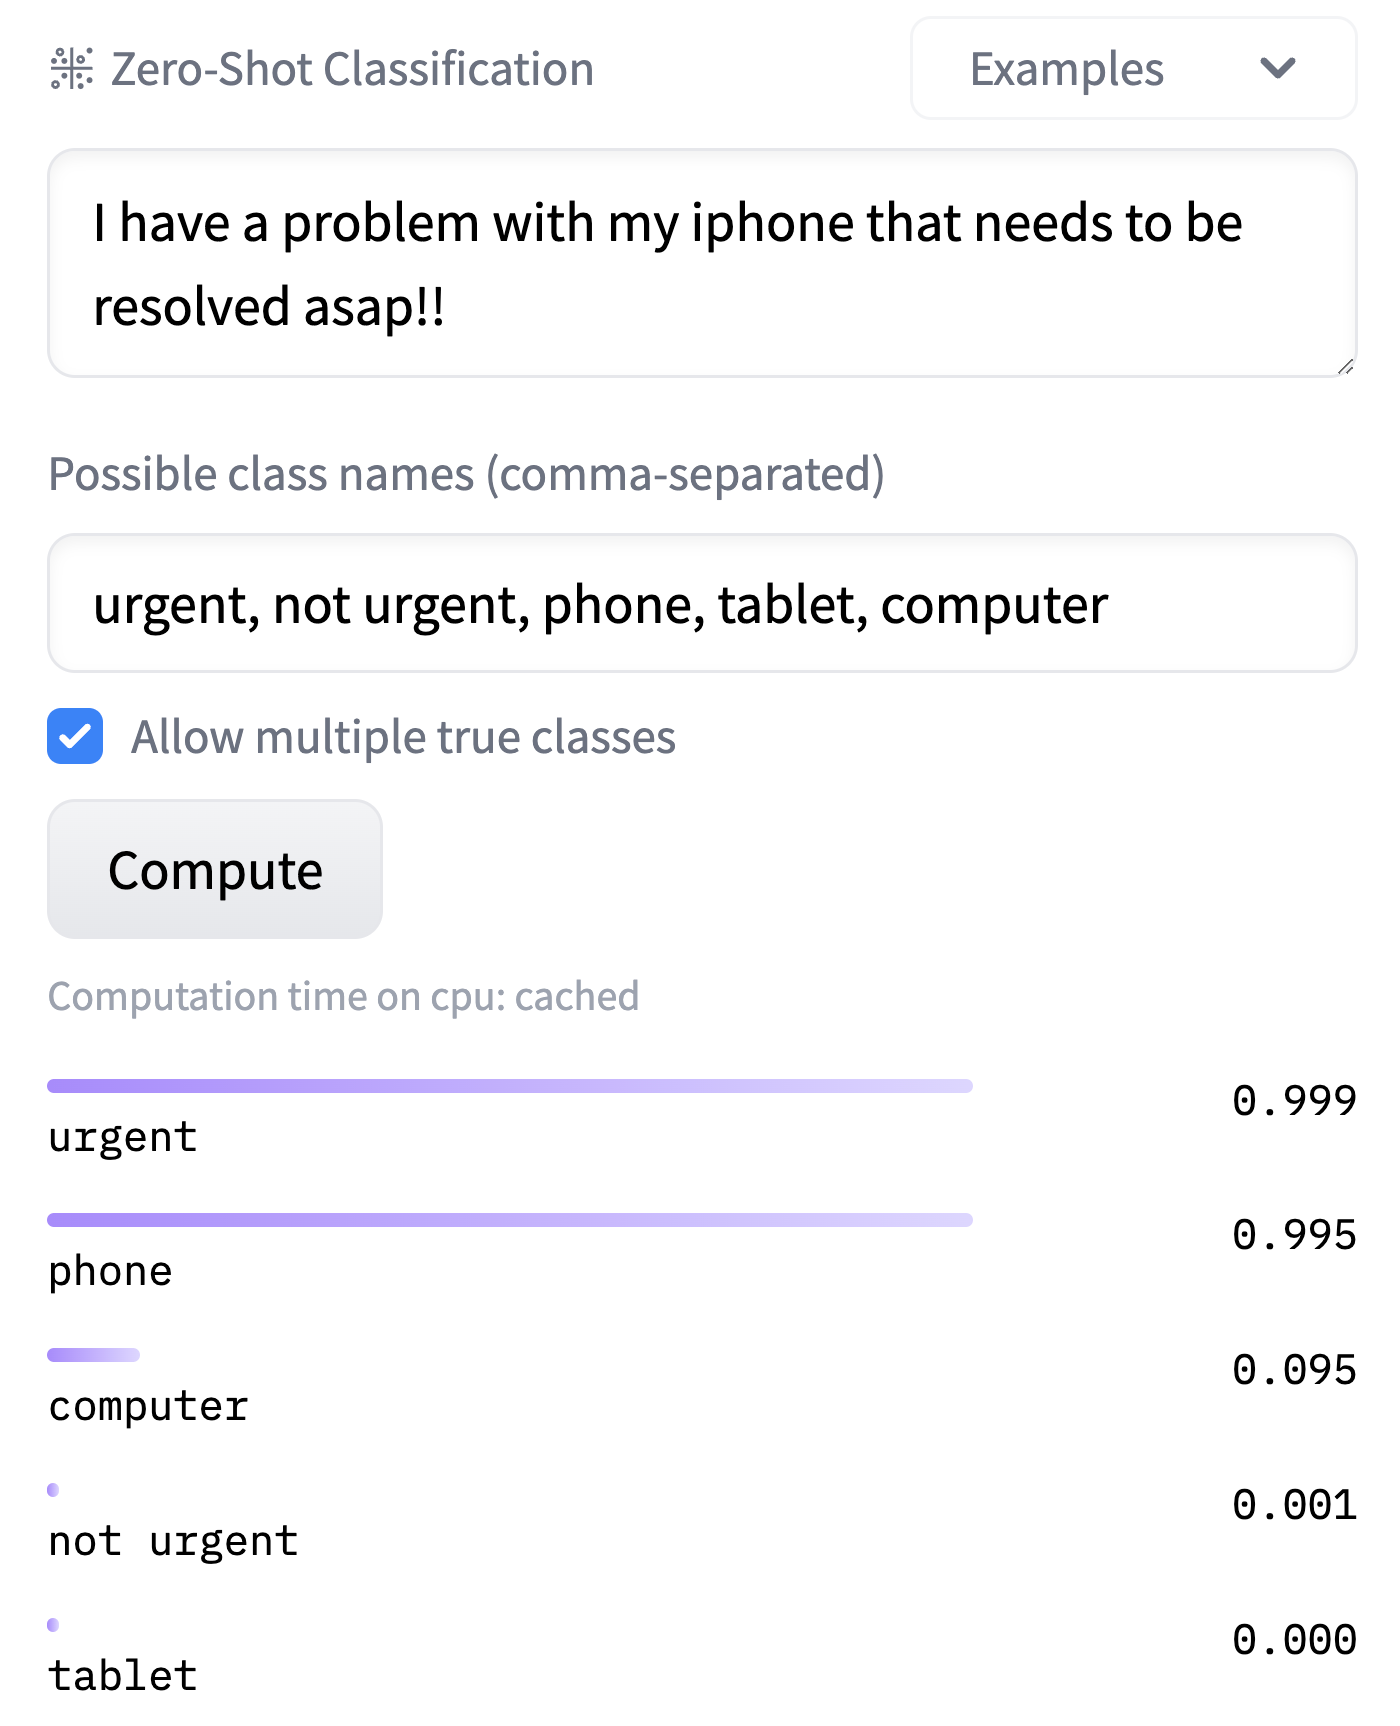Click the short score bar for computer
1400x1726 pixels.
tap(93, 1355)
